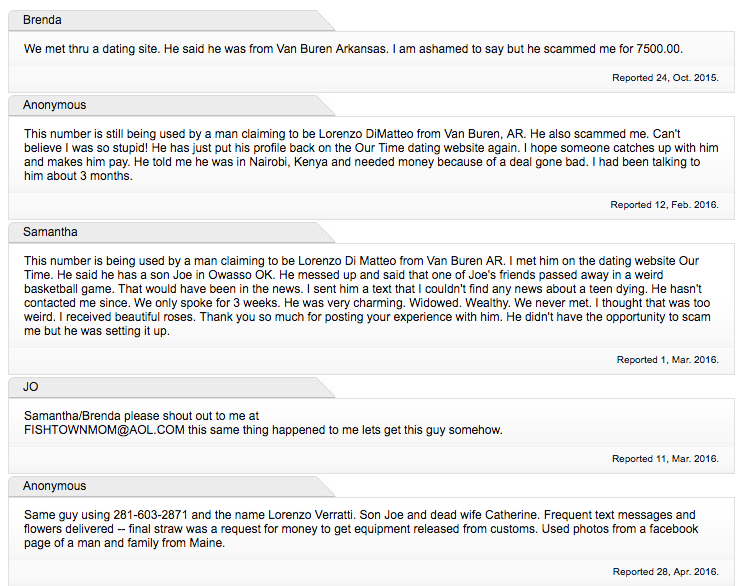The height and width of the screenshot is (586, 741).
Task: Click the FISHTOWNMOM@AOL.COM email address
Action: coord(104,430)
